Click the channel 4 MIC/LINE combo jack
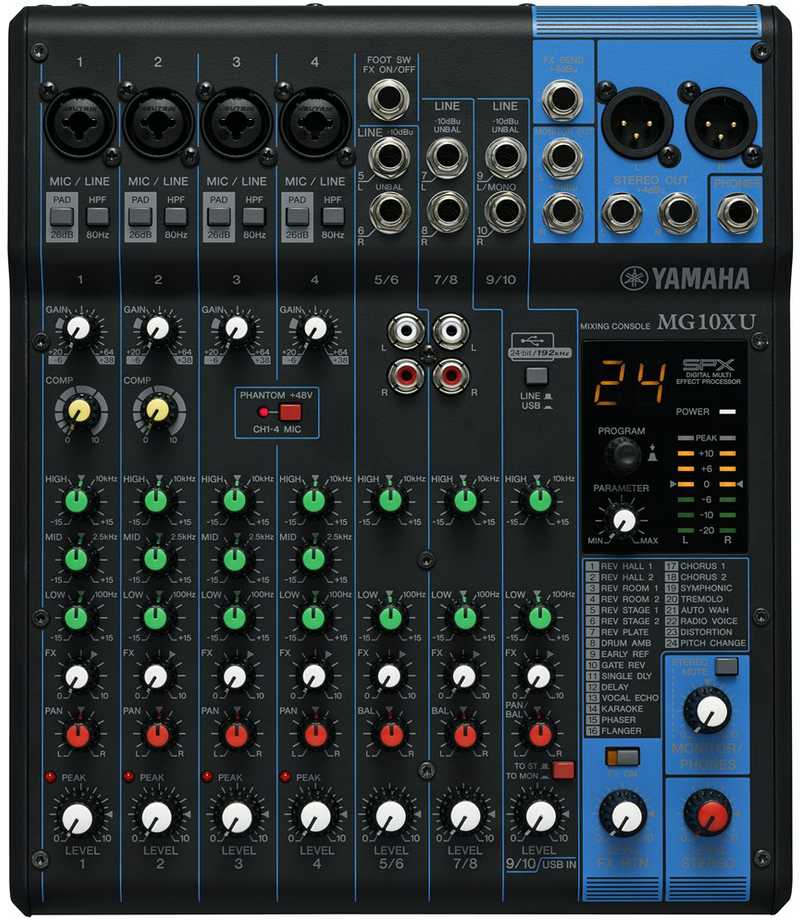The width and height of the screenshot is (801, 920). (x=315, y=123)
